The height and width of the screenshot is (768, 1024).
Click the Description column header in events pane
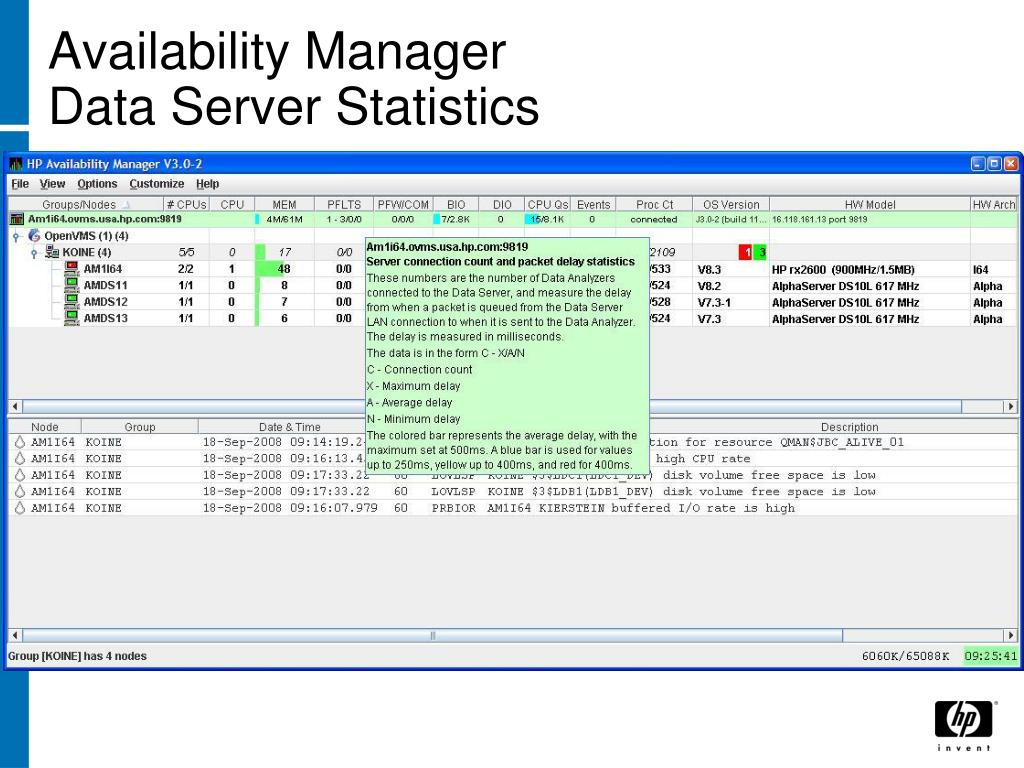[849, 427]
